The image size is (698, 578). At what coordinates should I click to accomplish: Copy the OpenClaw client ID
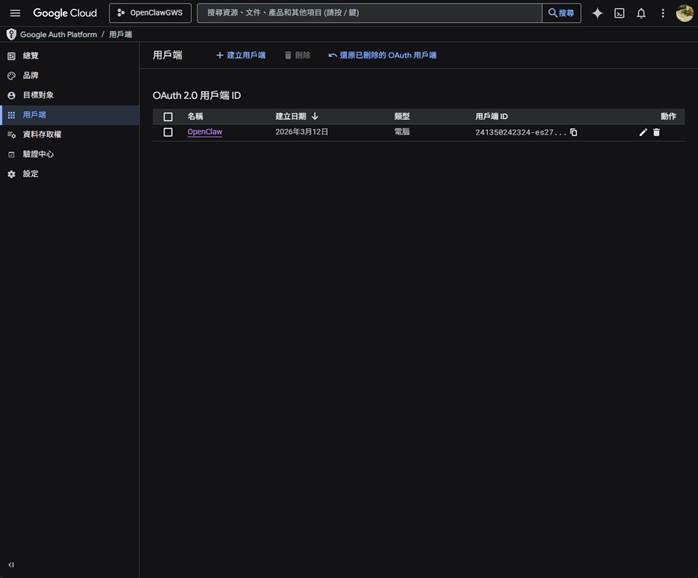click(x=574, y=132)
